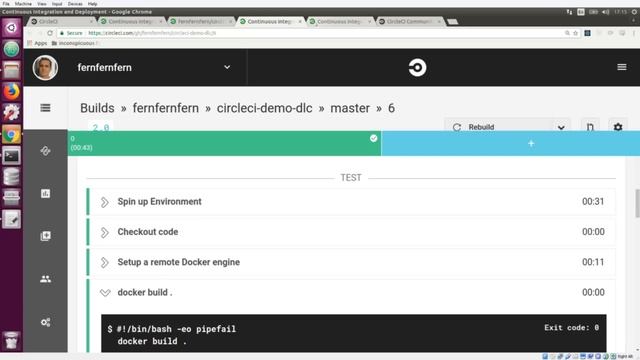The width and height of the screenshot is (640, 360).
Task: Open the hamburger menu at top right
Action: (x=622, y=67)
